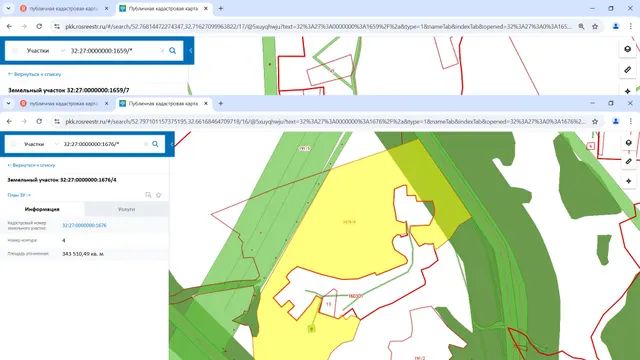Open hamburger menu in front window search bar
The image size is (640, 360).
(x=13, y=144)
